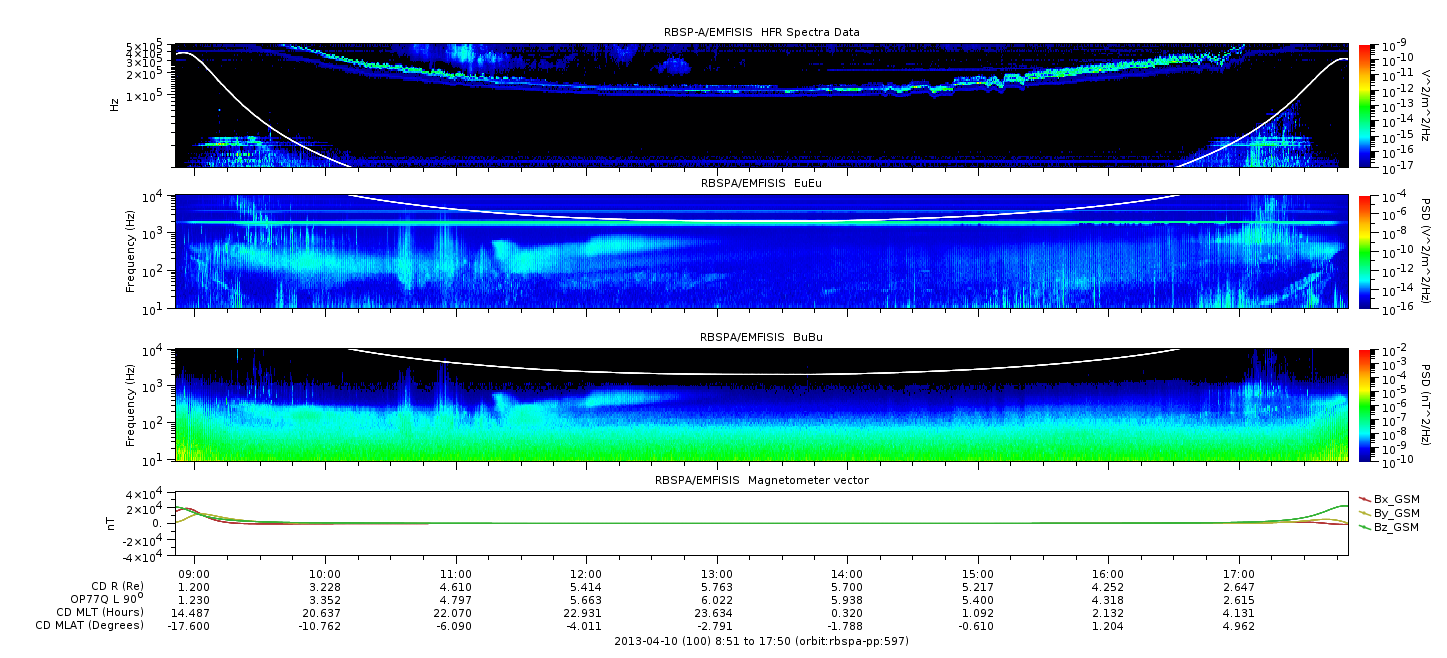Select the CD MLAT (Degrees) row label
This screenshot has height=658, width=1447.
click(91, 625)
